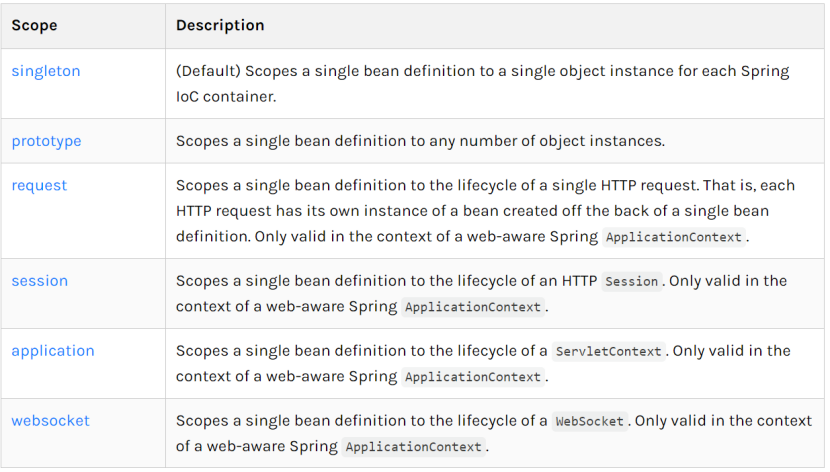Click ApplicationContext code in session row
Viewport: 830px width, 472px height.
(x=473, y=307)
